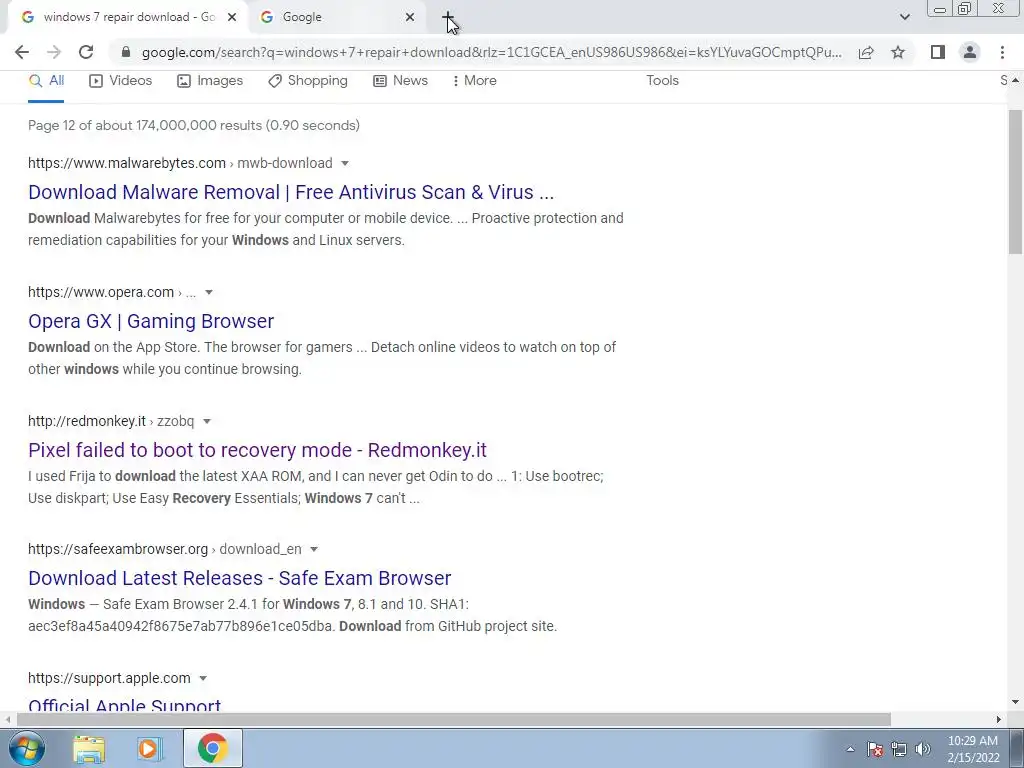This screenshot has width=1024, height=768.
Task: Click the scroll down arrow
Action: 1015,703
